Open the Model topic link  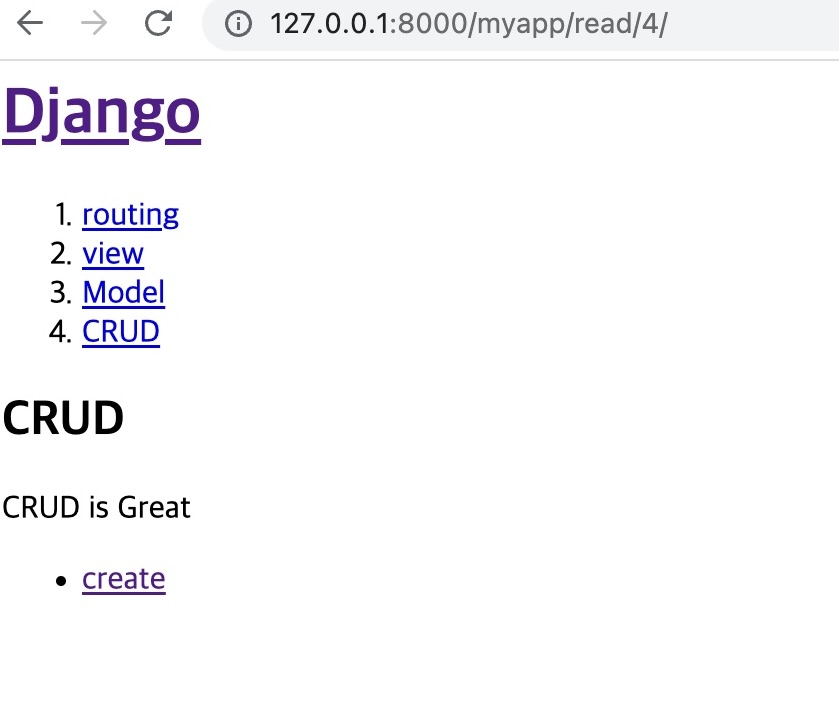coord(124,293)
